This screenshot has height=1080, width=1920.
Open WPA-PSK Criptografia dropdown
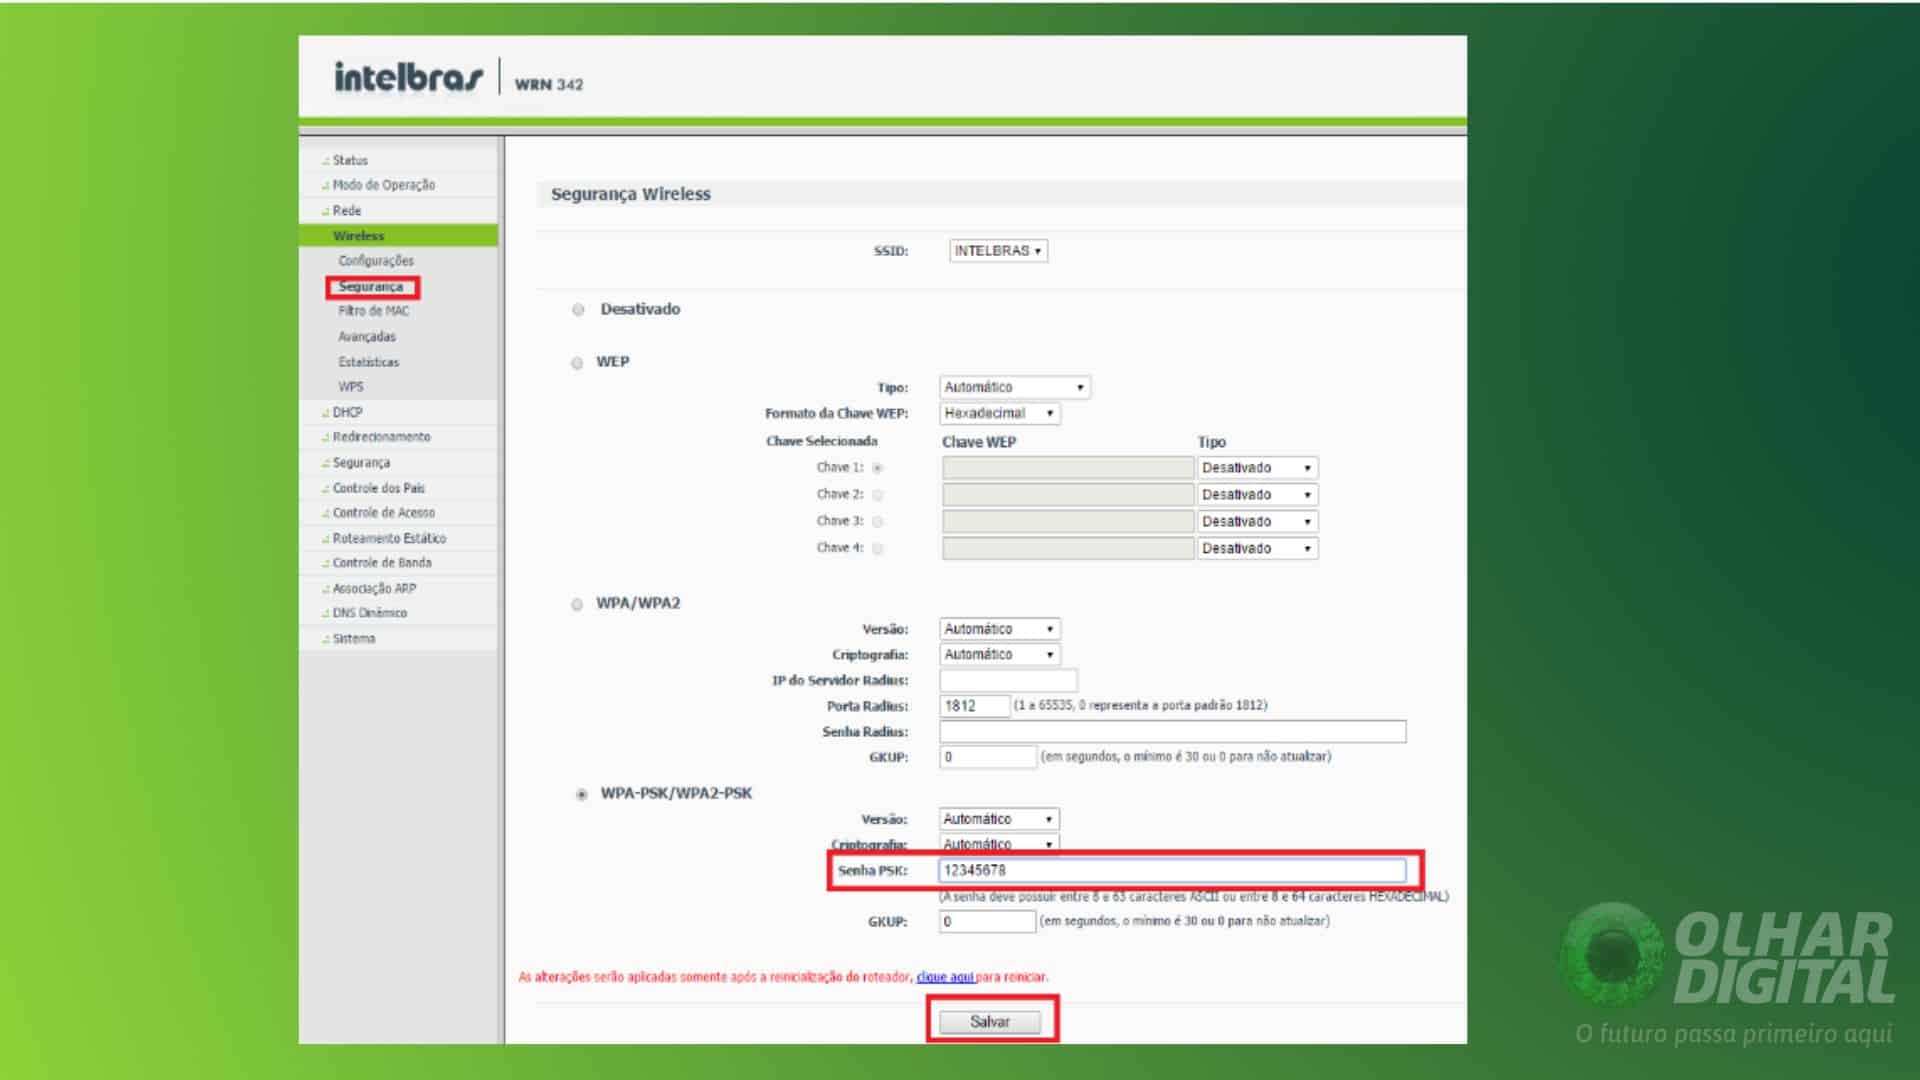coord(999,844)
